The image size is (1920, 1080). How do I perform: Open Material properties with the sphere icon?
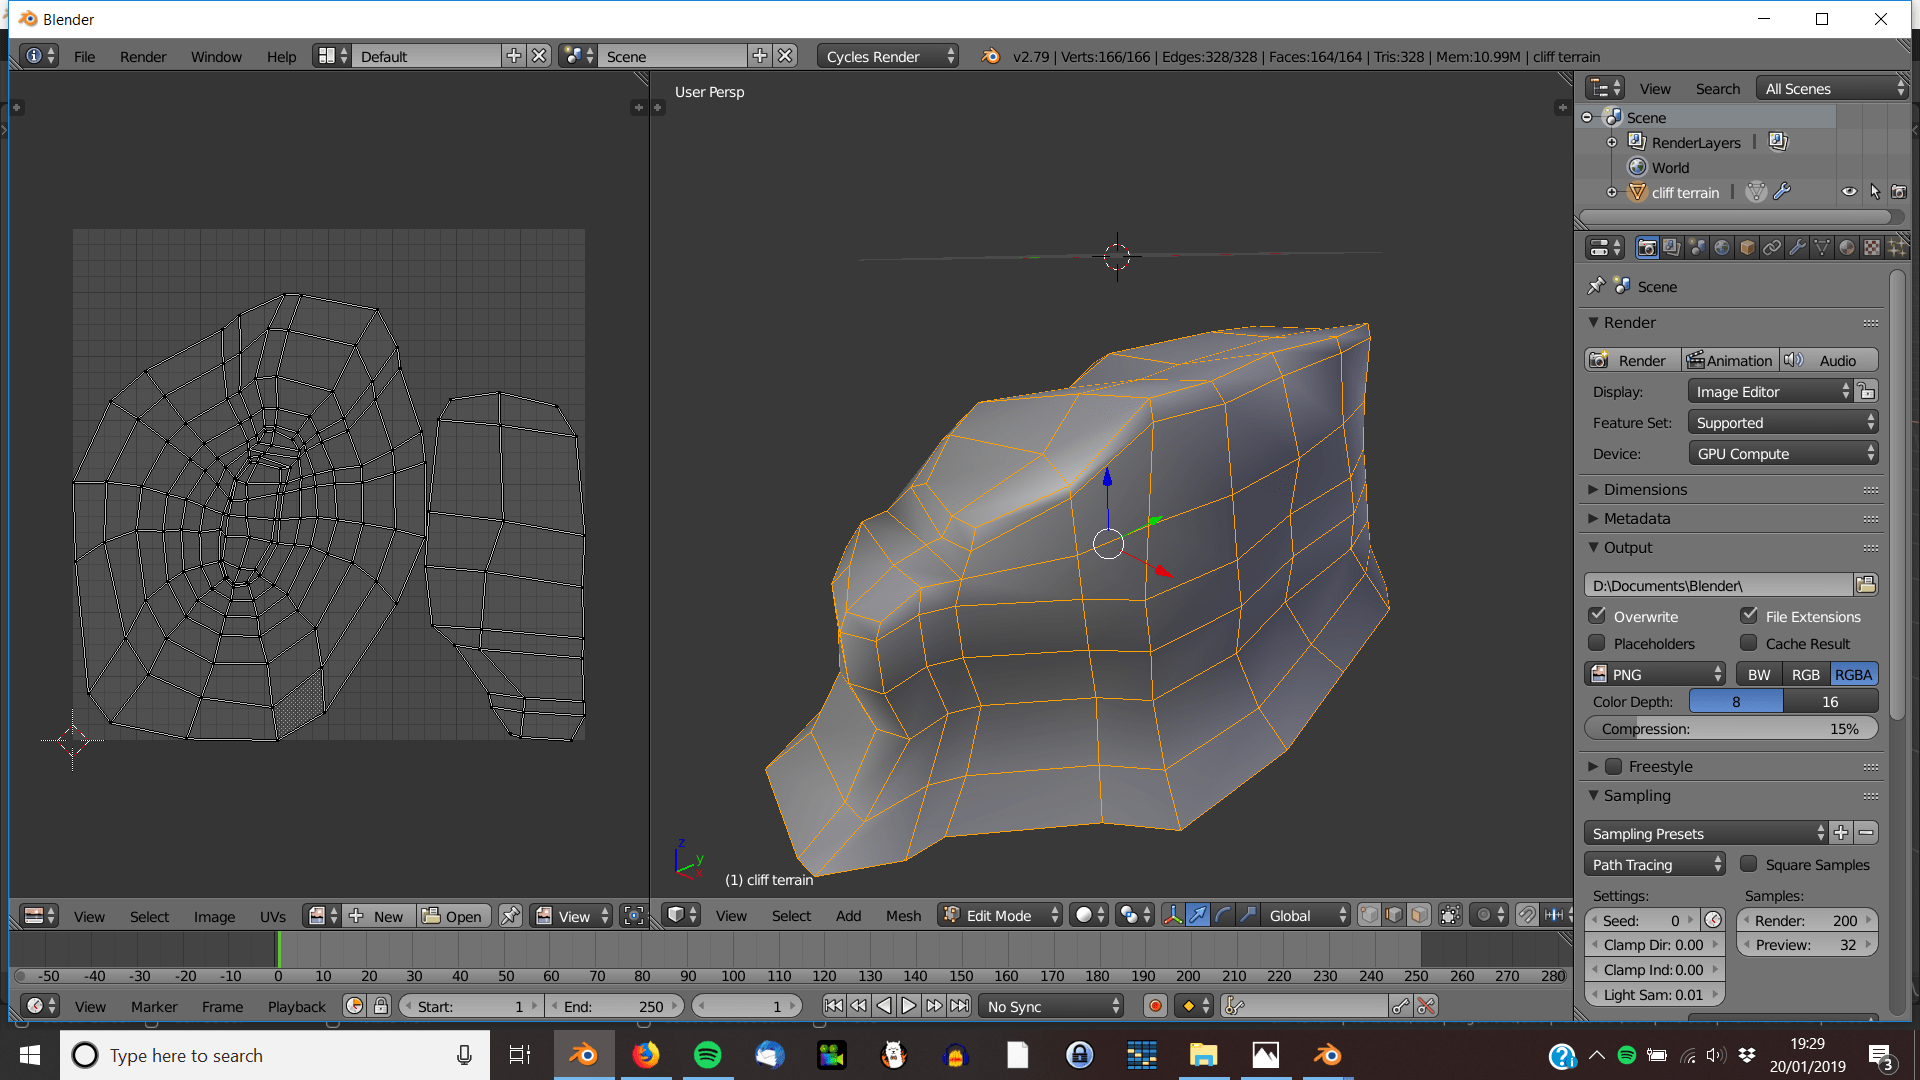pyautogui.click(x=1846, y=247)
